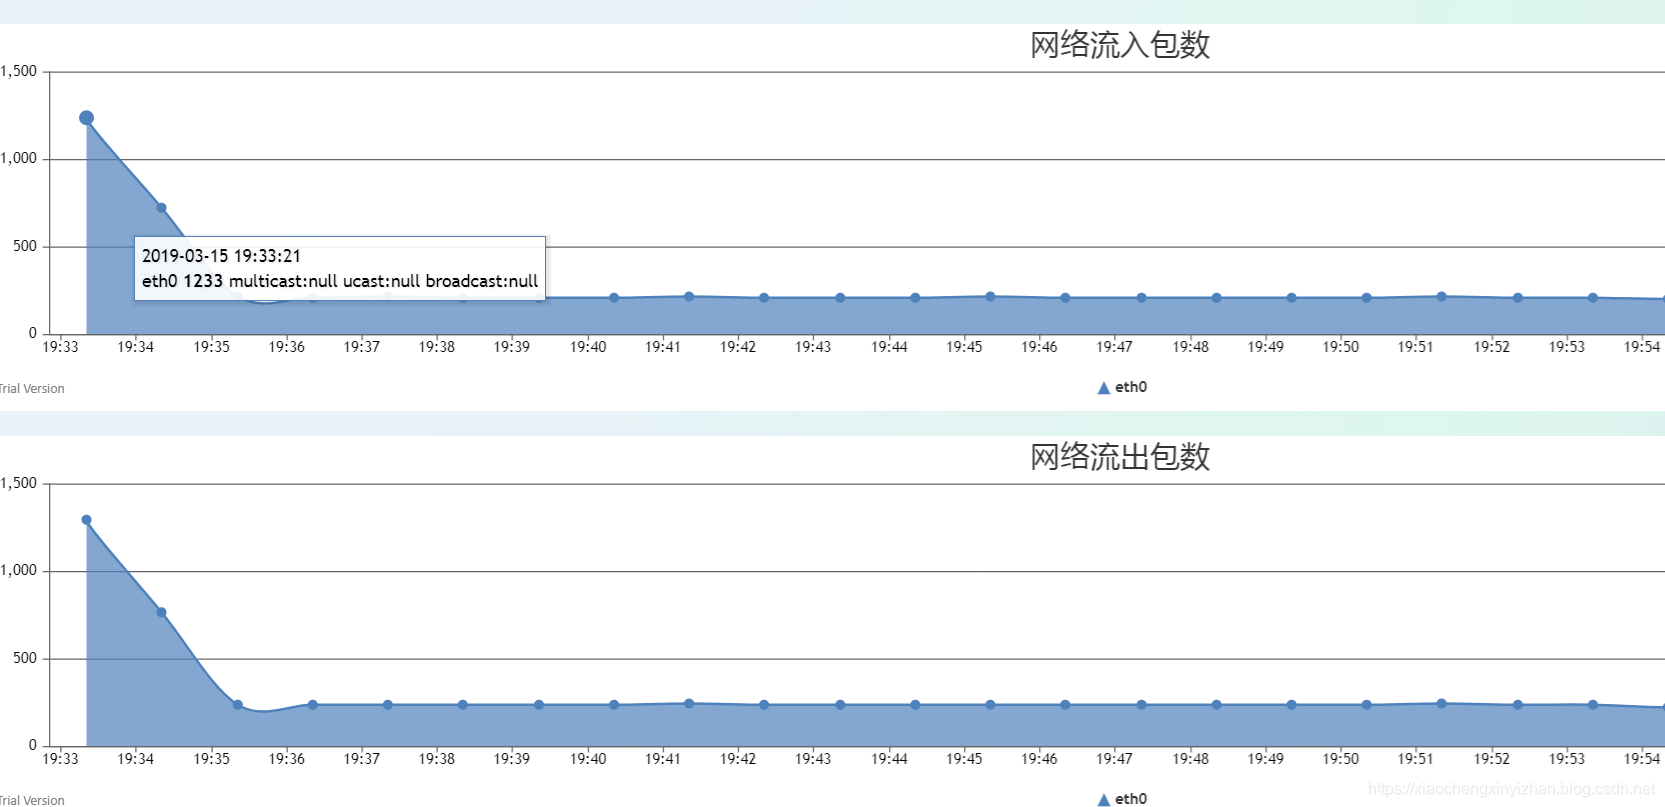The height and width of the screenshot is (807, 1665).
Task: Select the point between 19:41 and 19:42 on 网络流入包数 chart
Action: (x=689, y=297)
